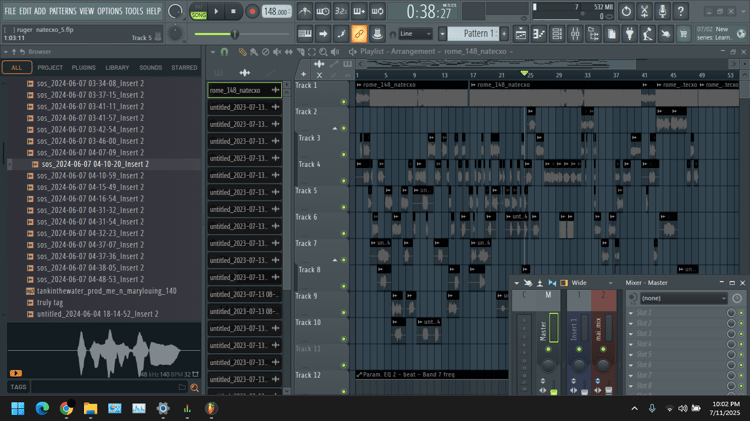The image size is (750, 421).
Task: Open the Browser toolbar icon
Action: (x=594, y=34)
